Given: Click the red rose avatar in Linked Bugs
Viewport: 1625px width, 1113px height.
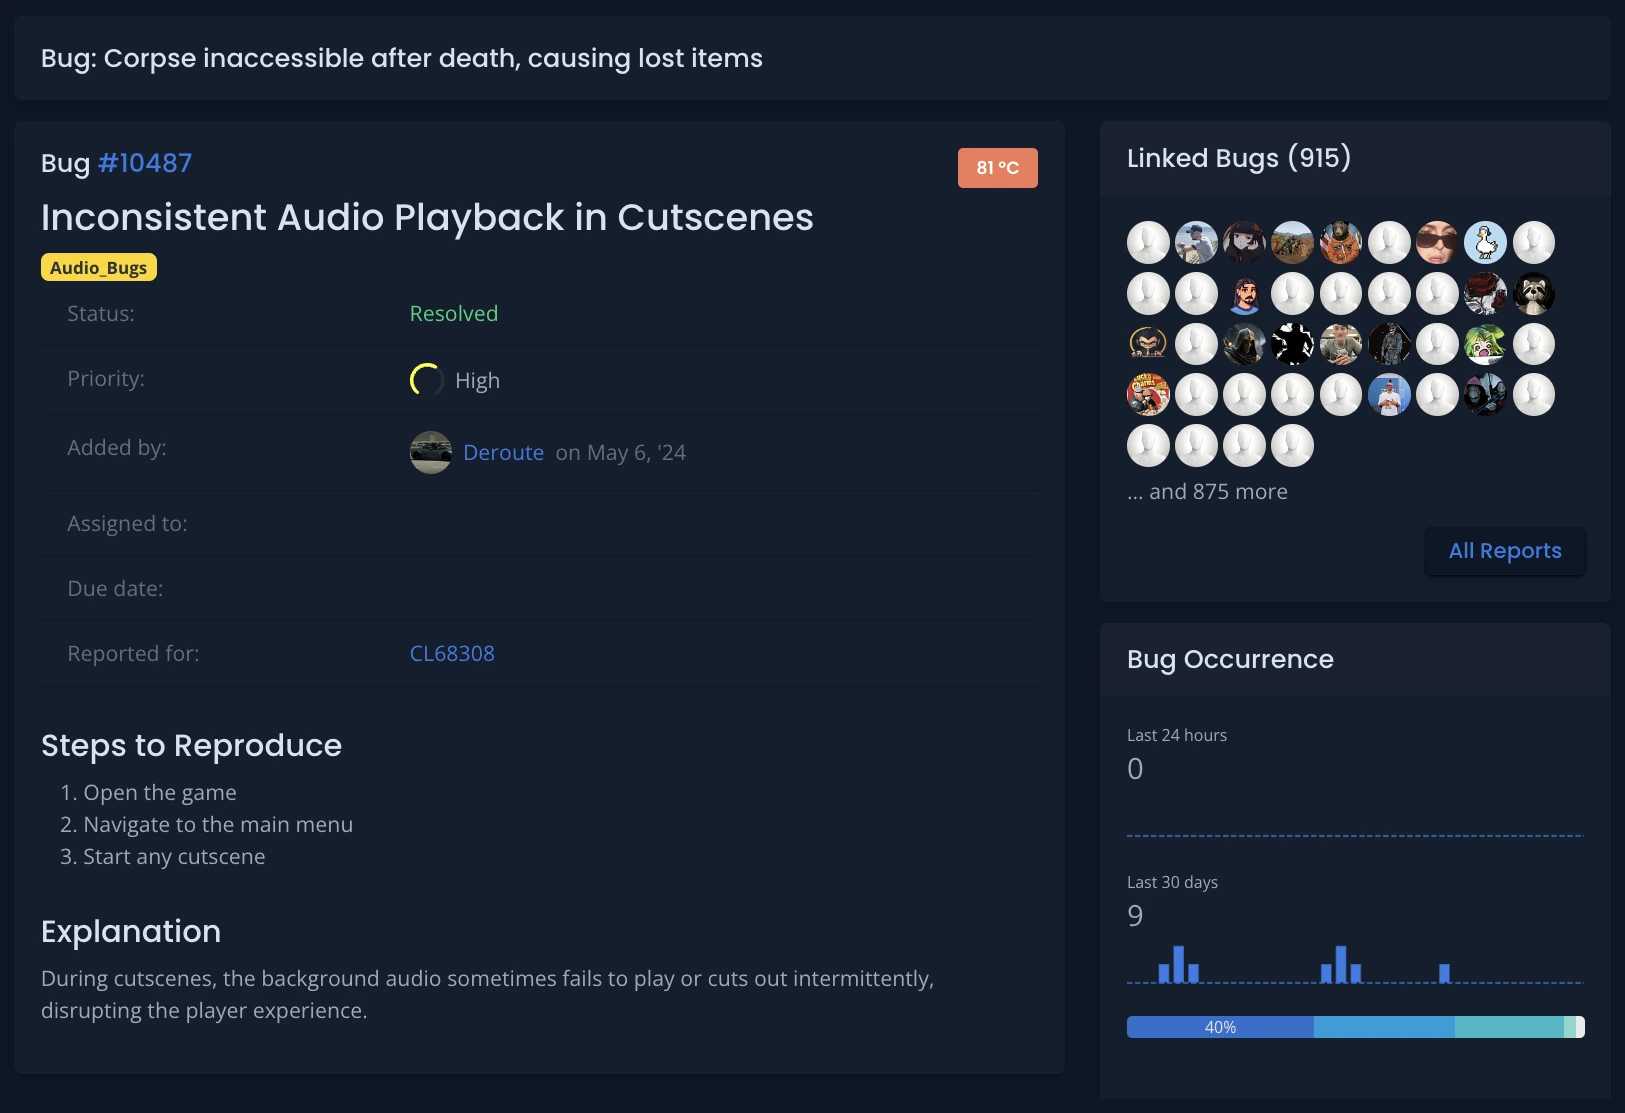Looking at the screenshot, I should tap(1486, 293).
